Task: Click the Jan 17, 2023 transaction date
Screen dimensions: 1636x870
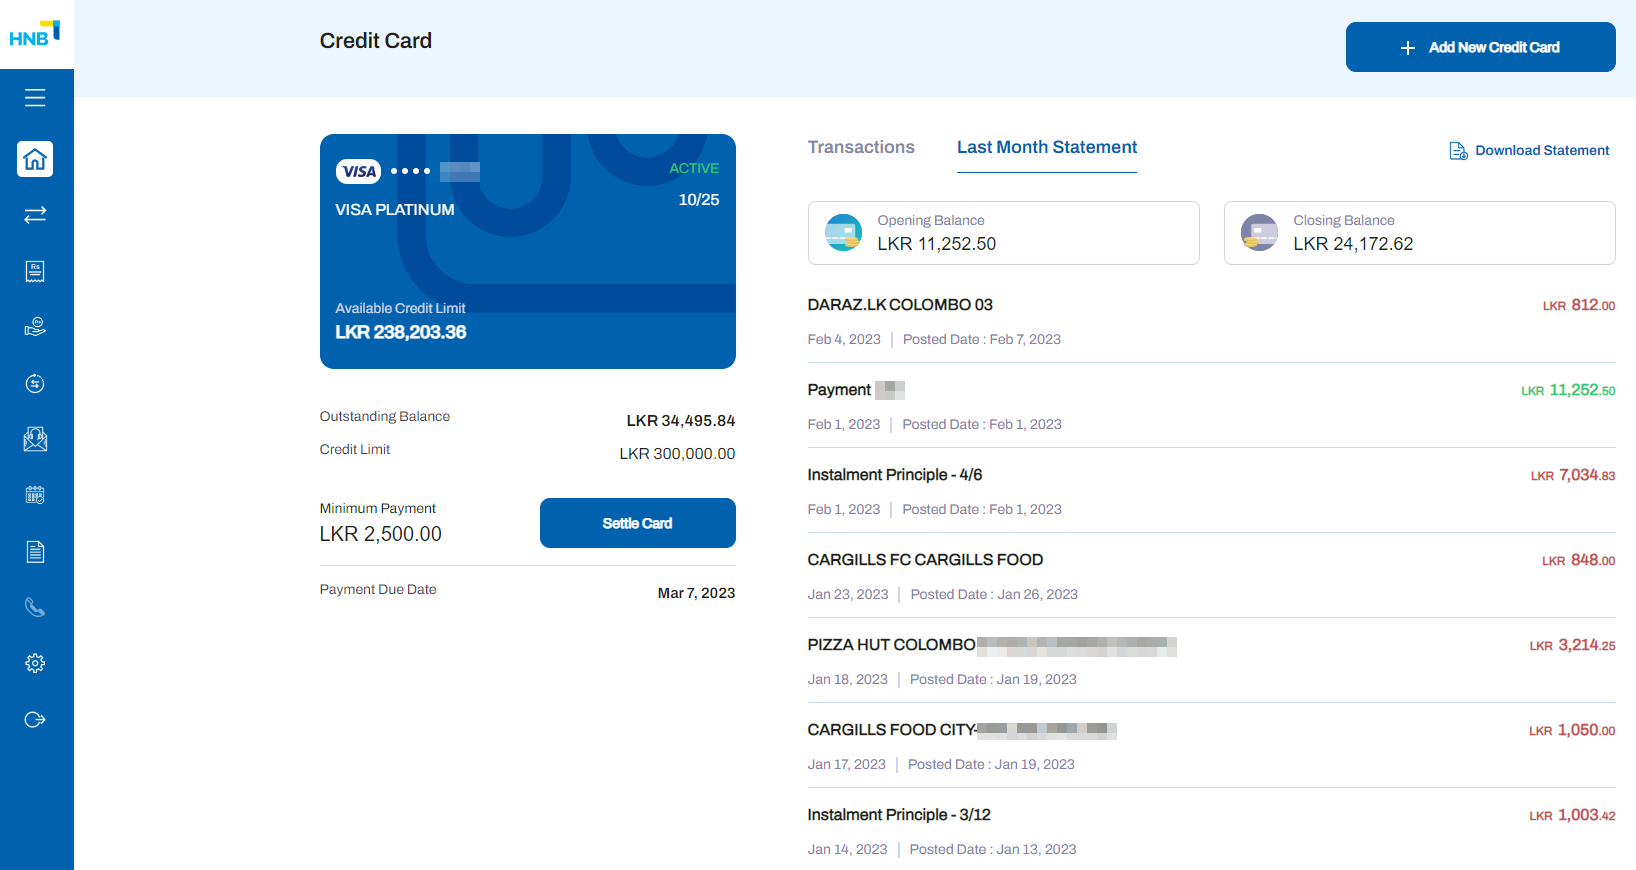Action: point(847,765)
